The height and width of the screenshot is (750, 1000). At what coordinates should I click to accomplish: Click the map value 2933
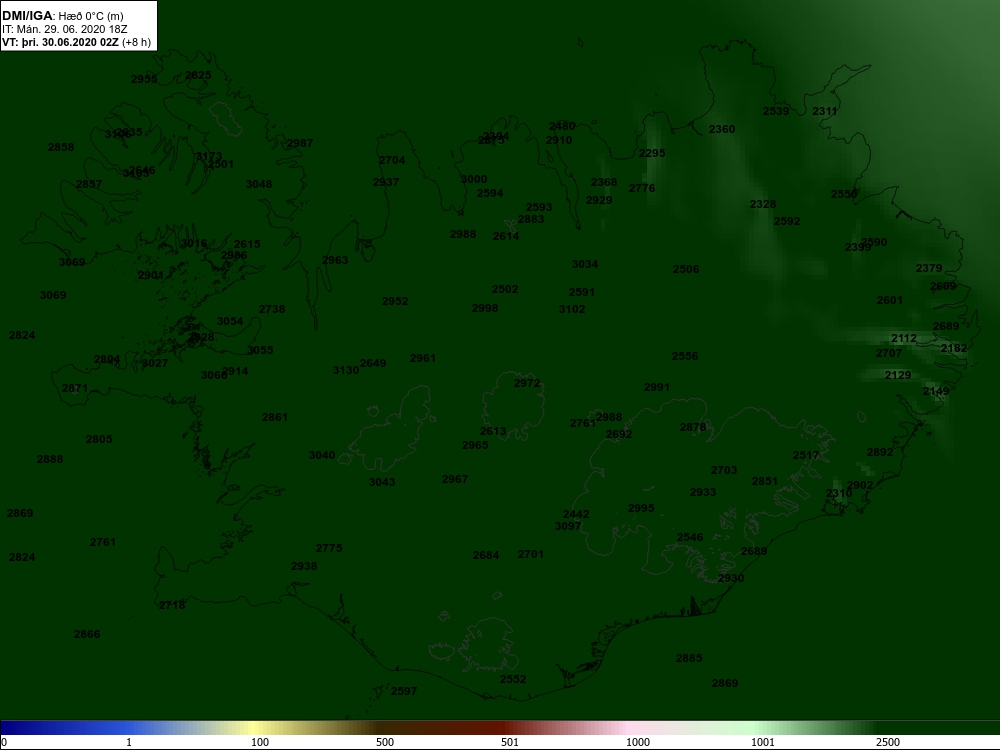tap(703, 492)
